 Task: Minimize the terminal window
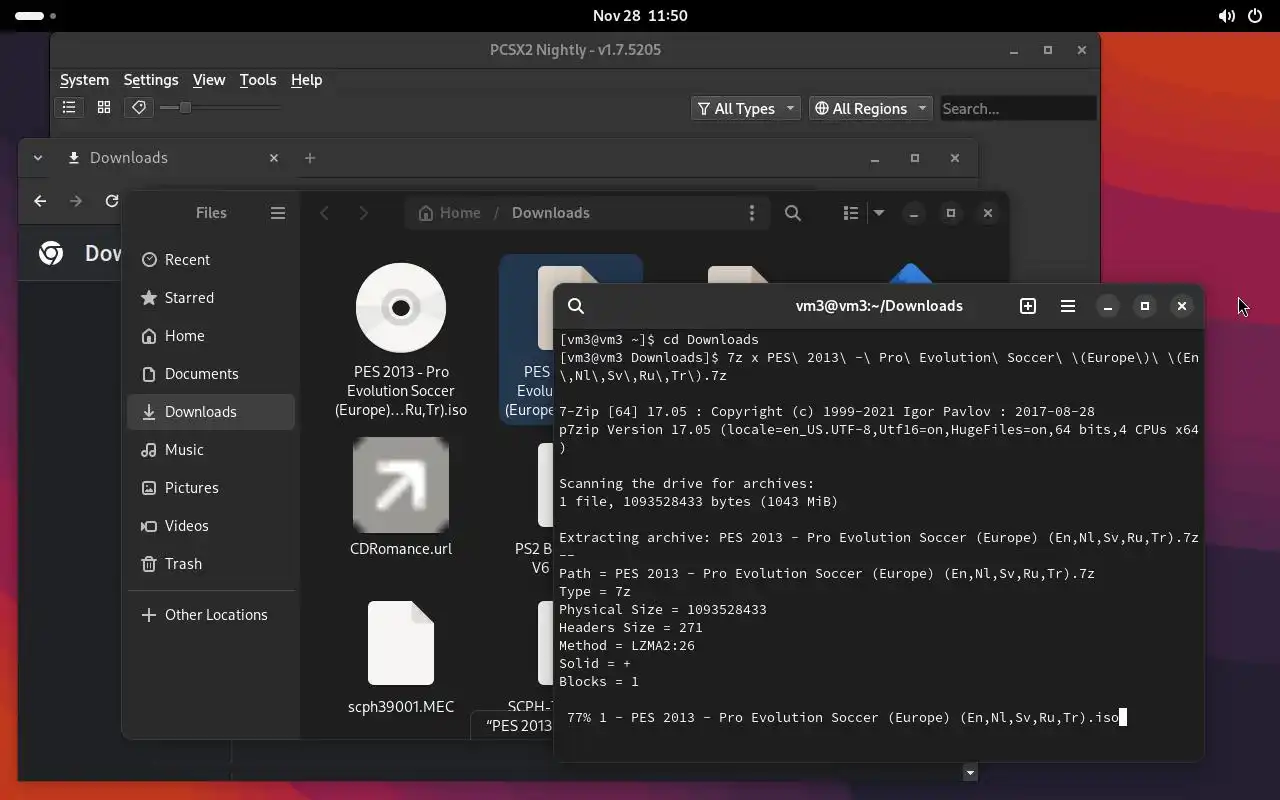tap(1108, 306)
